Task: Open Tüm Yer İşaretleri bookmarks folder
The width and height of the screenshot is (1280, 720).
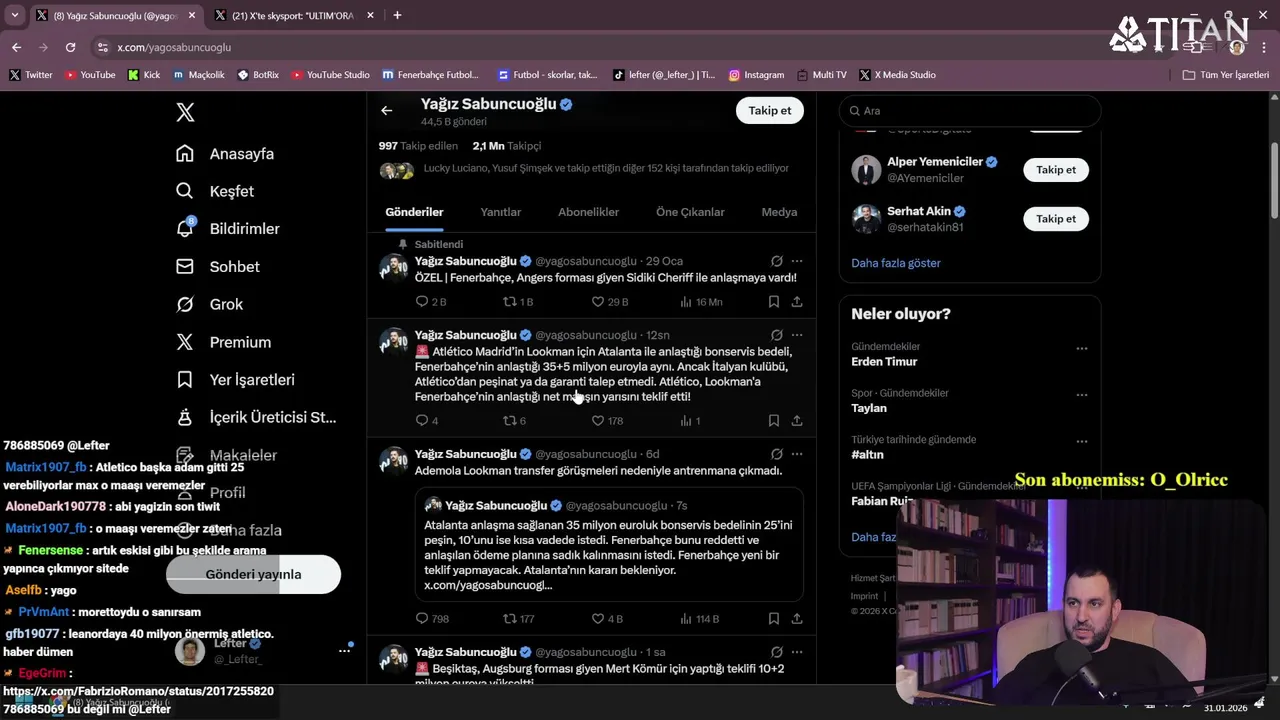Action: click(1225, 75)
